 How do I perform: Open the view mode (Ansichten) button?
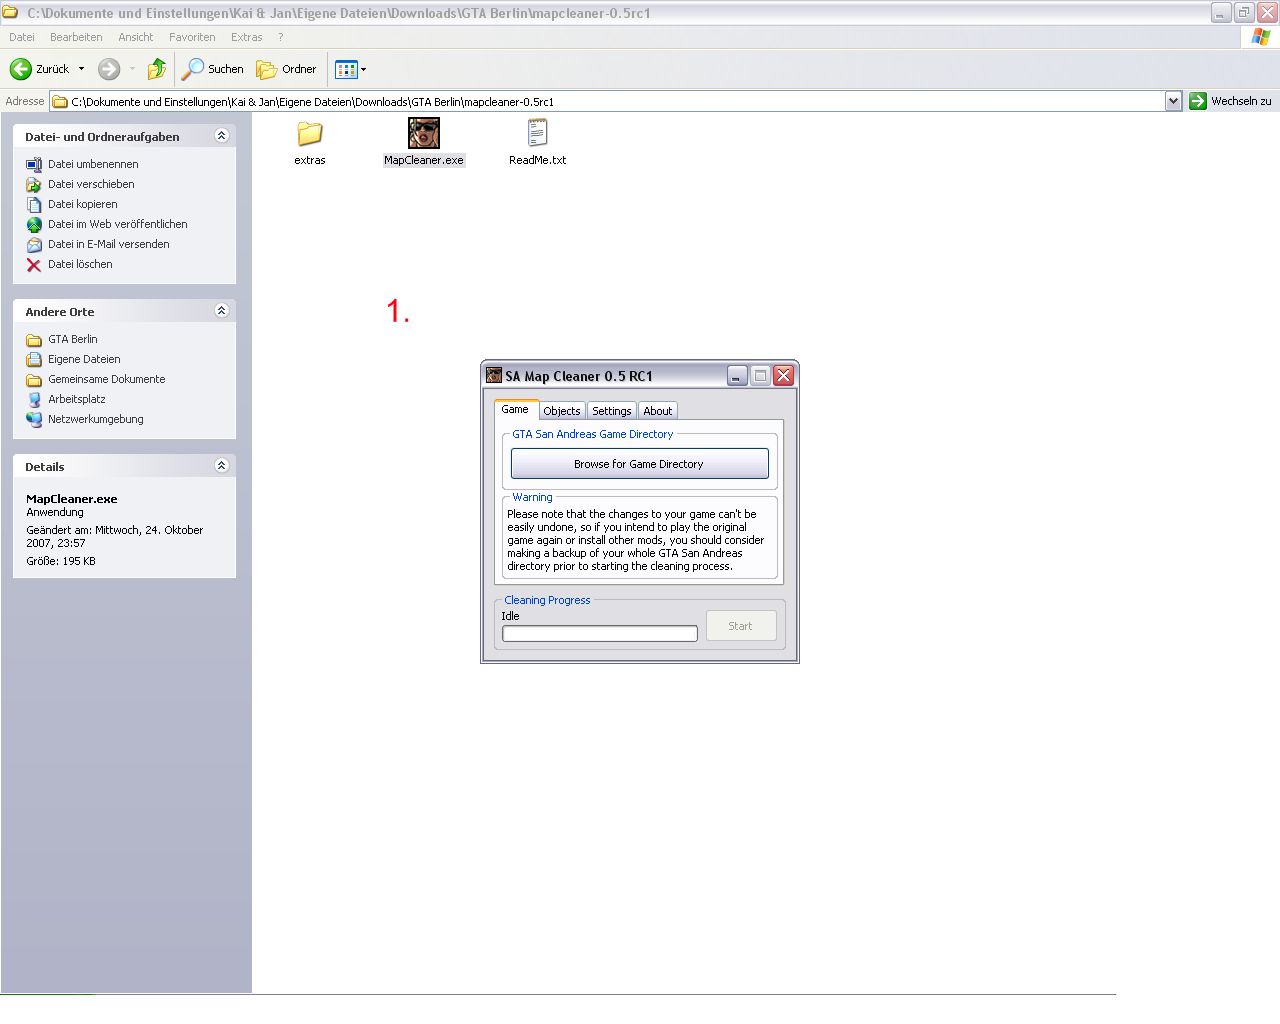coord(346,69)
